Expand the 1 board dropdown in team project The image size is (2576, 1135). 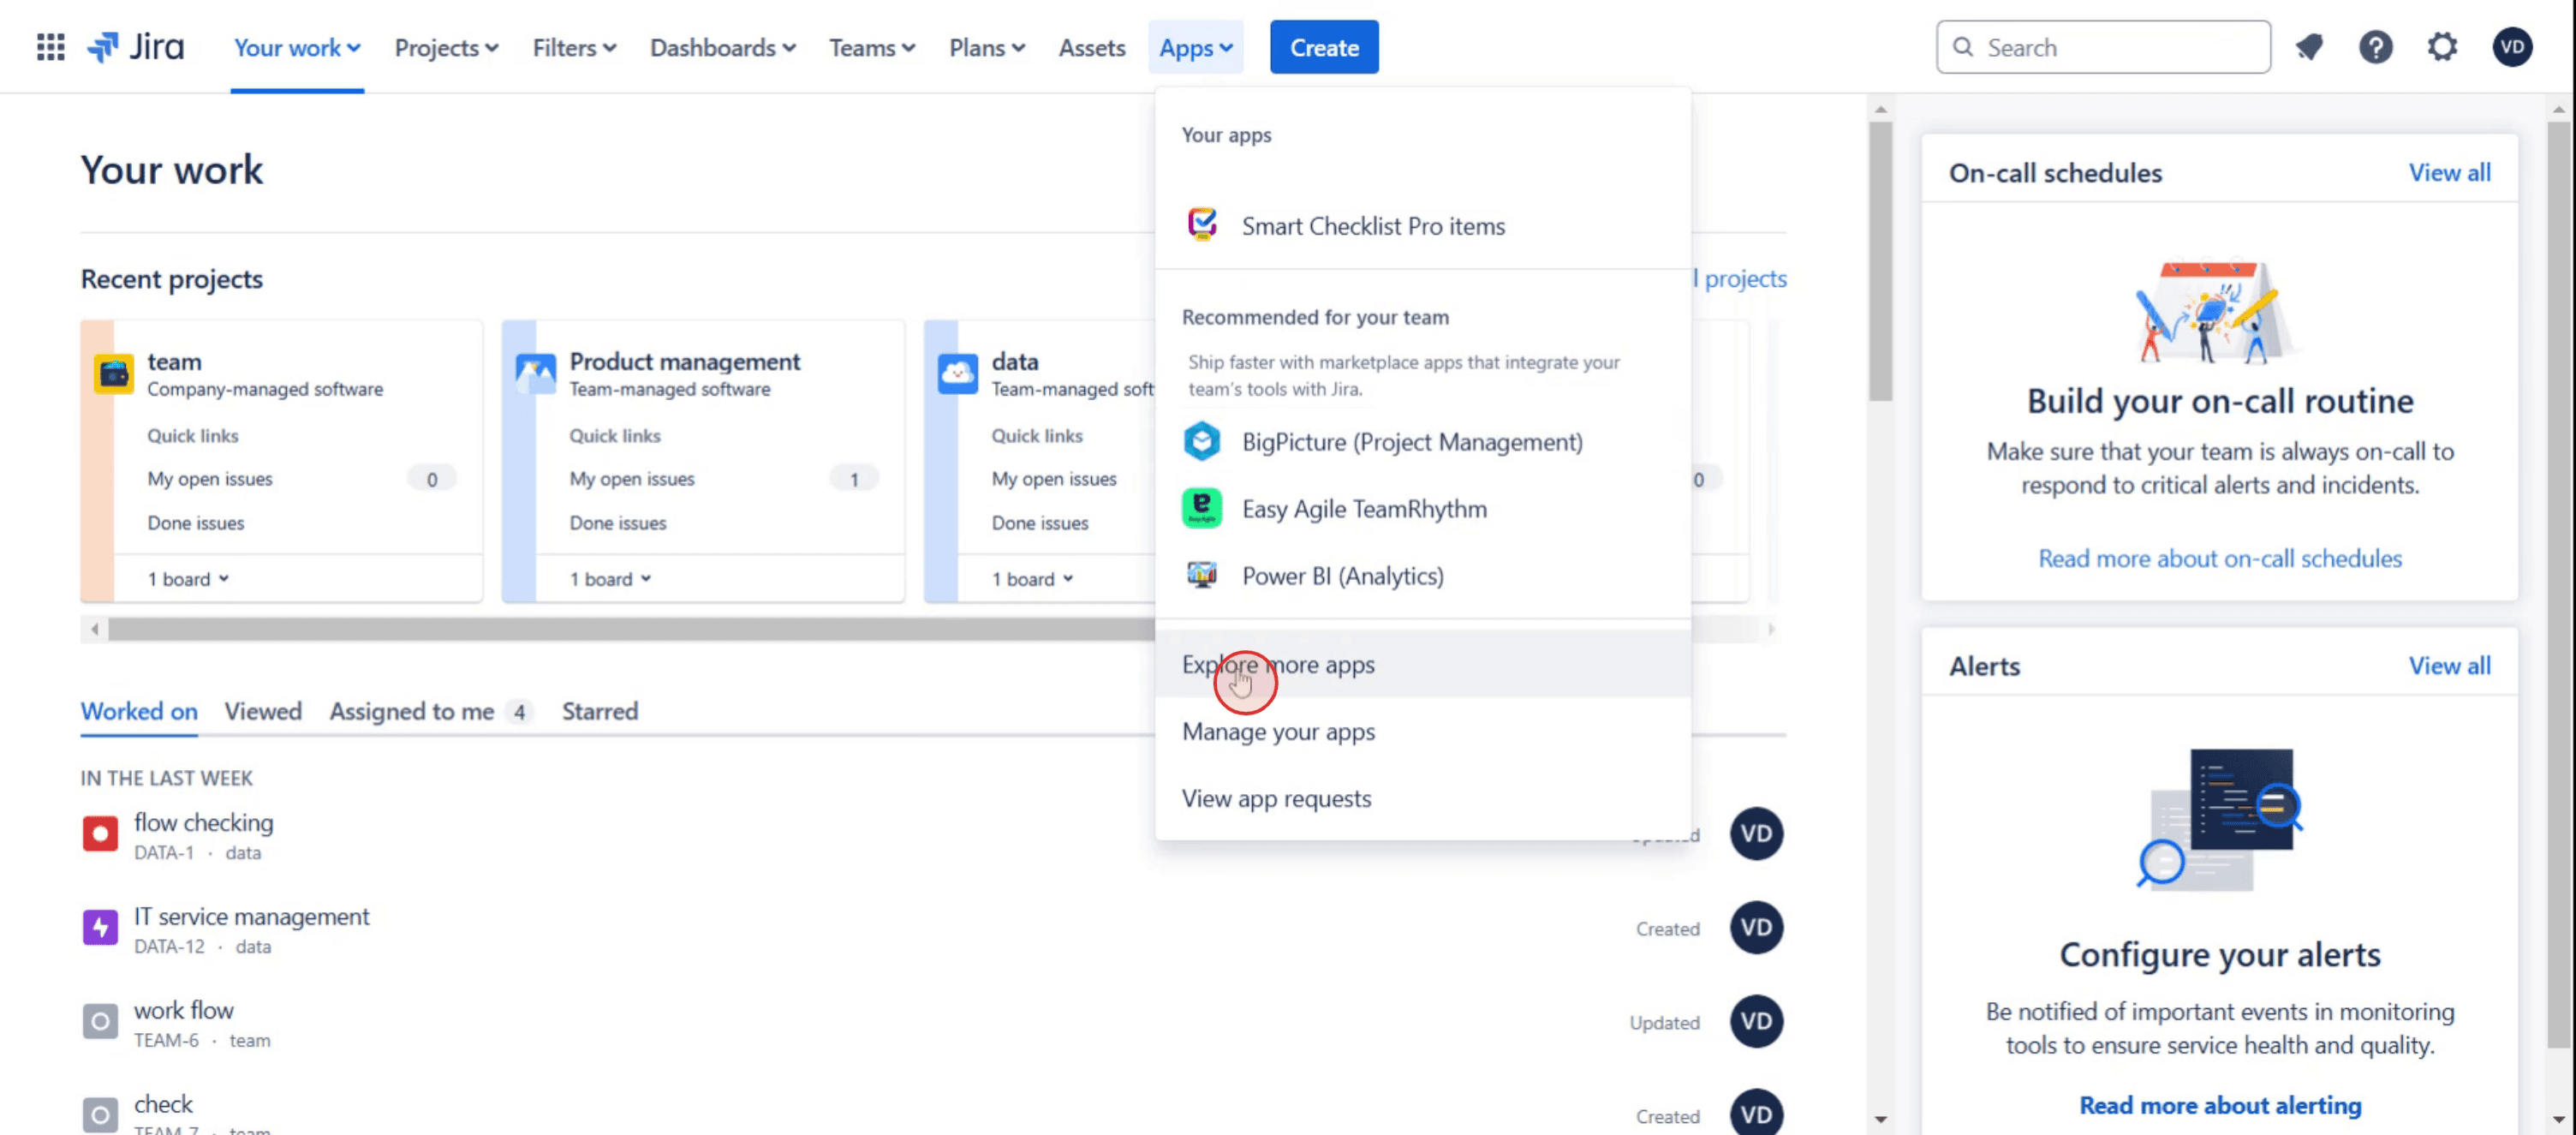(x=188, y=579)
